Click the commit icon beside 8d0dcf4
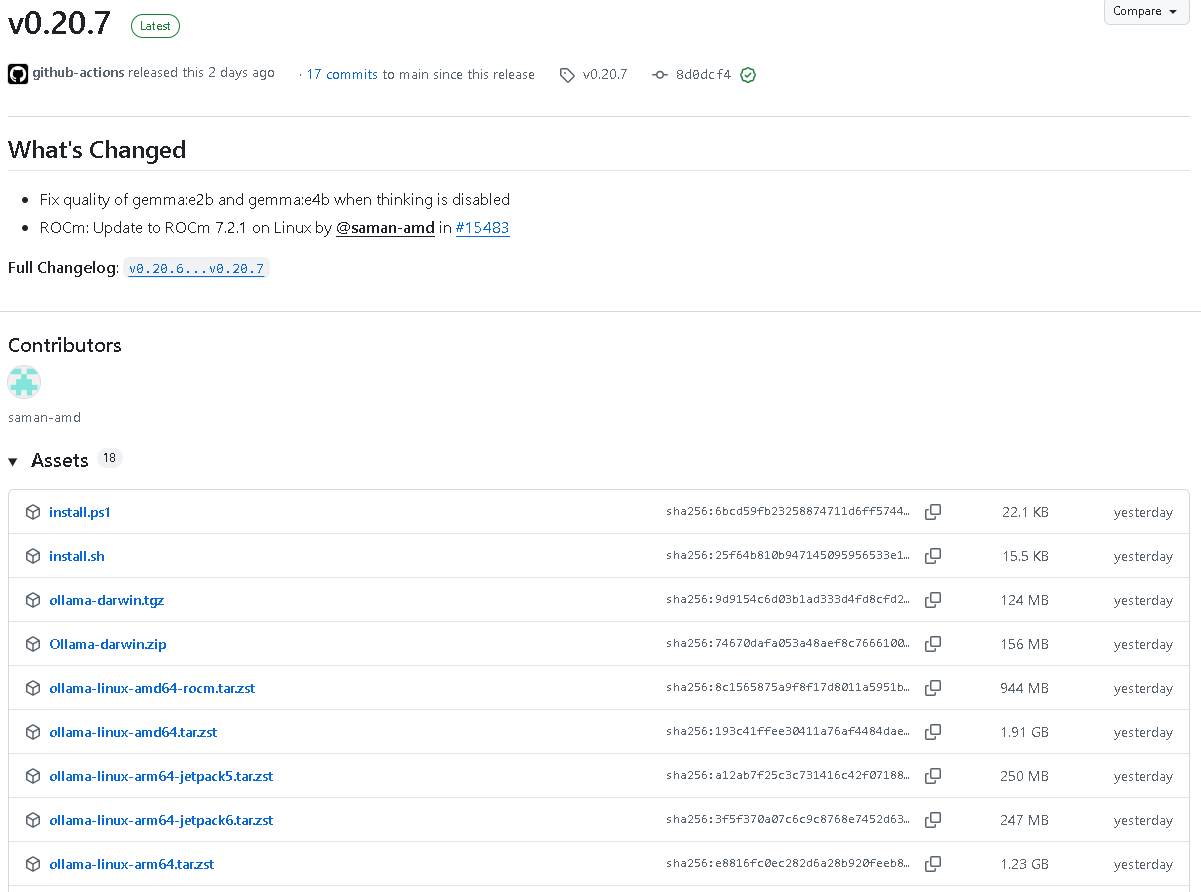The width and height of the screenshot is (1201, 892). coord(659,75)
